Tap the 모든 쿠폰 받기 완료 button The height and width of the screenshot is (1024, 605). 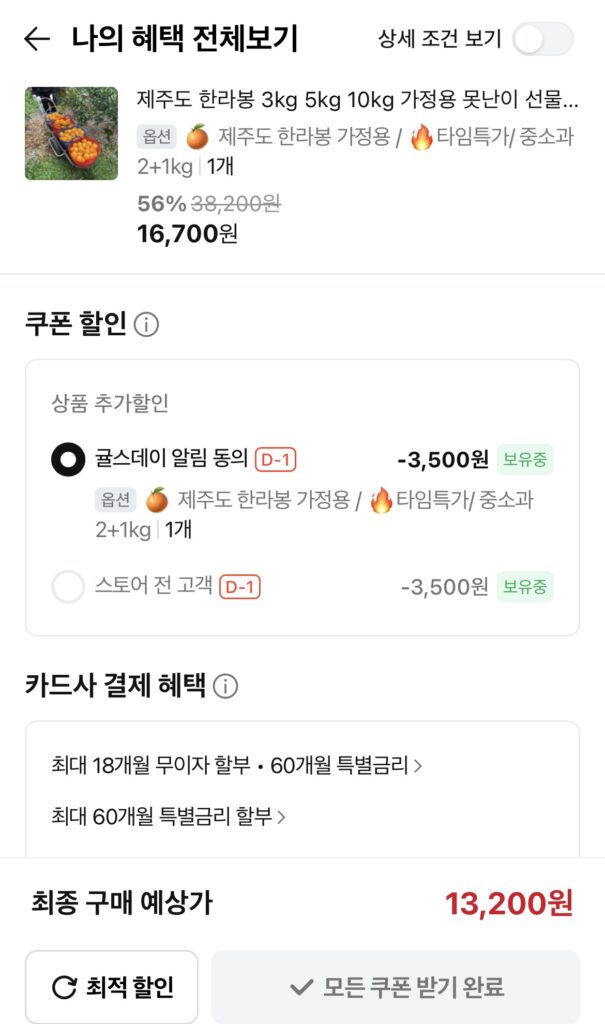(x=395, y=987)
